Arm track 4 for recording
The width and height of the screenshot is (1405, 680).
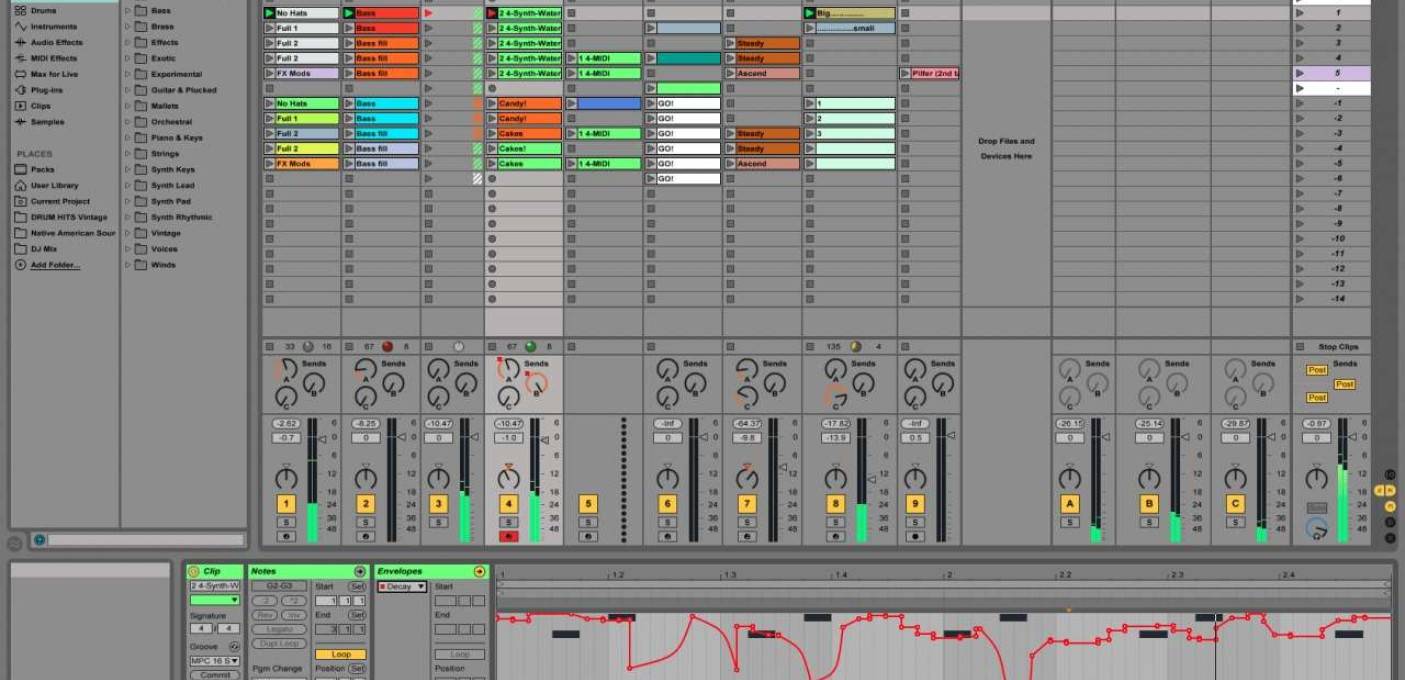point(506,535)
